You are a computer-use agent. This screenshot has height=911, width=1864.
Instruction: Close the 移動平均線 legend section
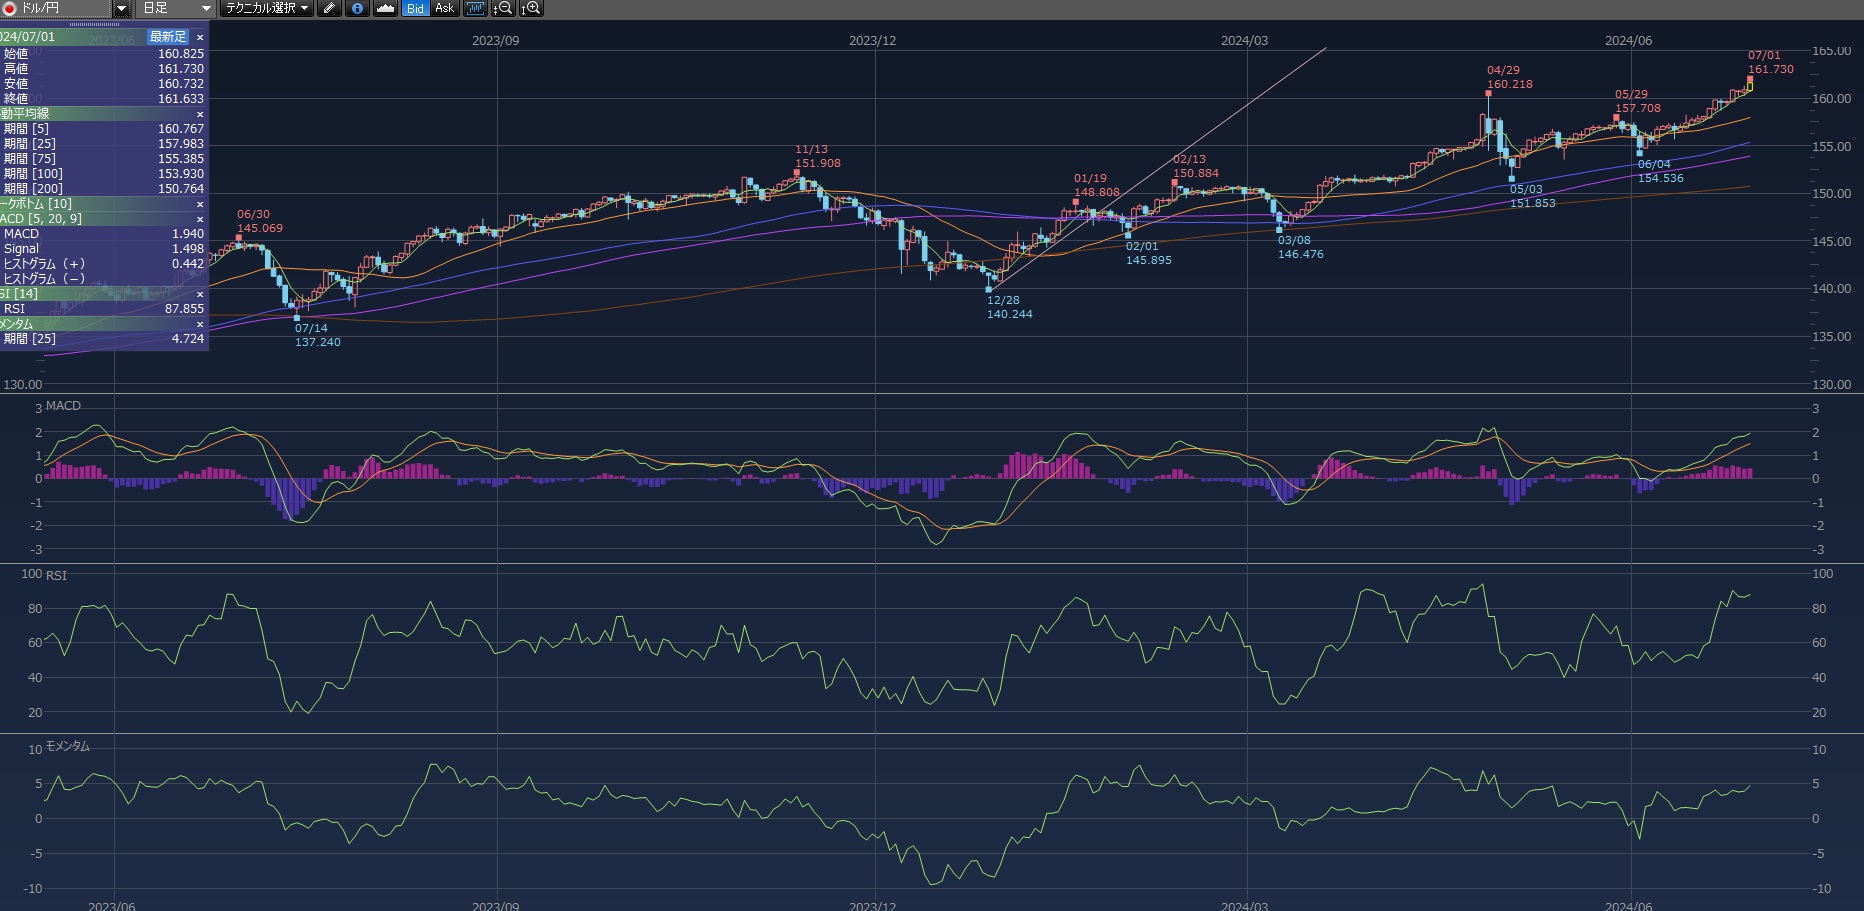200,114
